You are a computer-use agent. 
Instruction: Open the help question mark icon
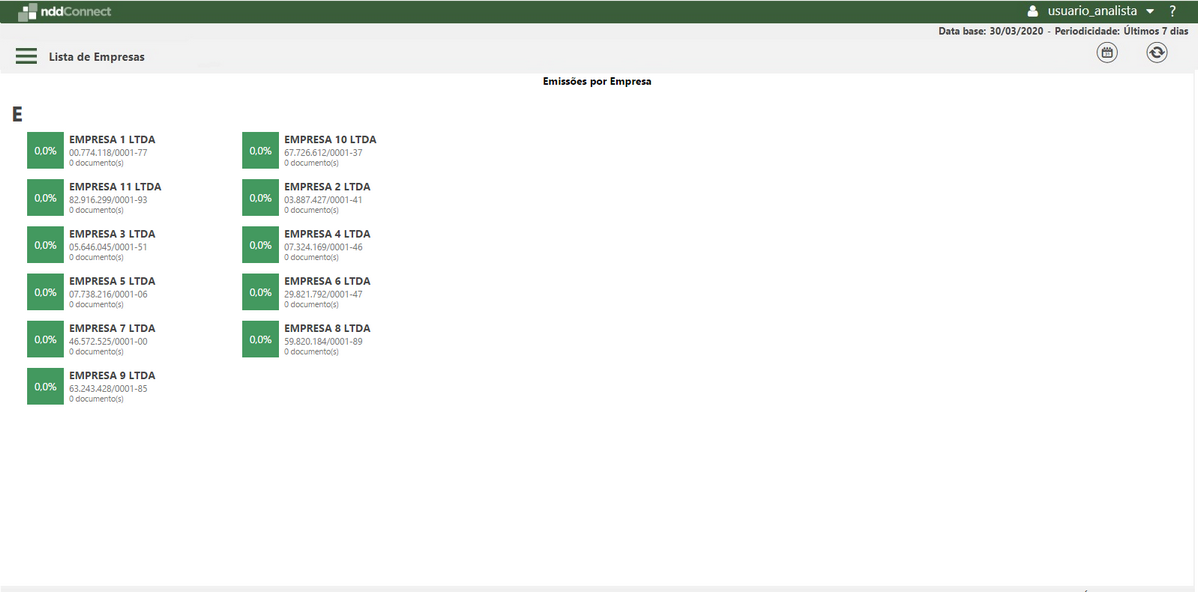1172,11
